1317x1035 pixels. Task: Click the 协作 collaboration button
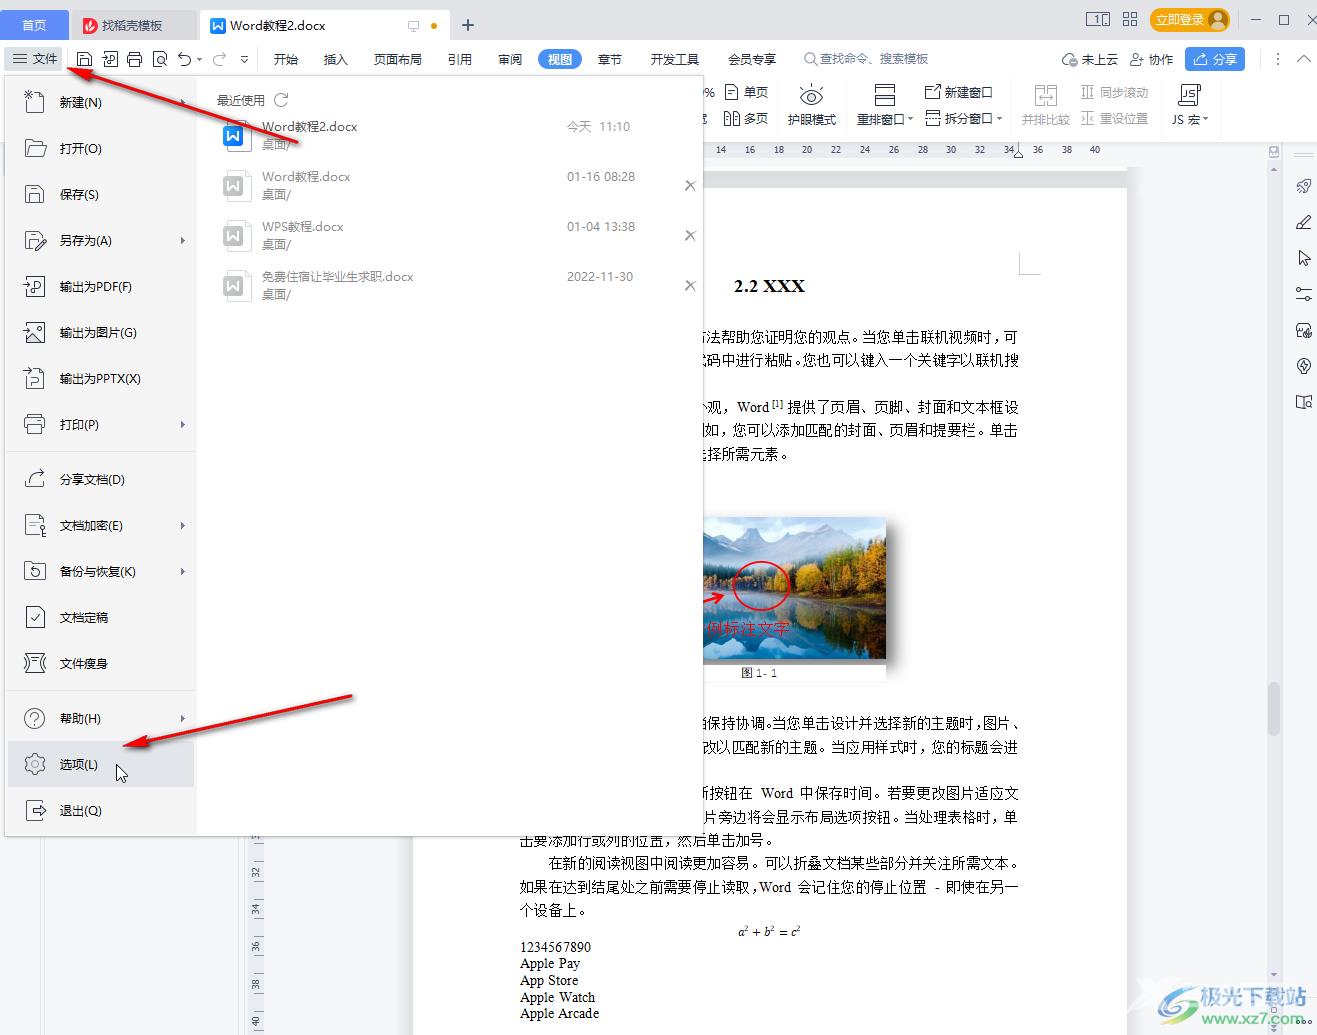1151,60
